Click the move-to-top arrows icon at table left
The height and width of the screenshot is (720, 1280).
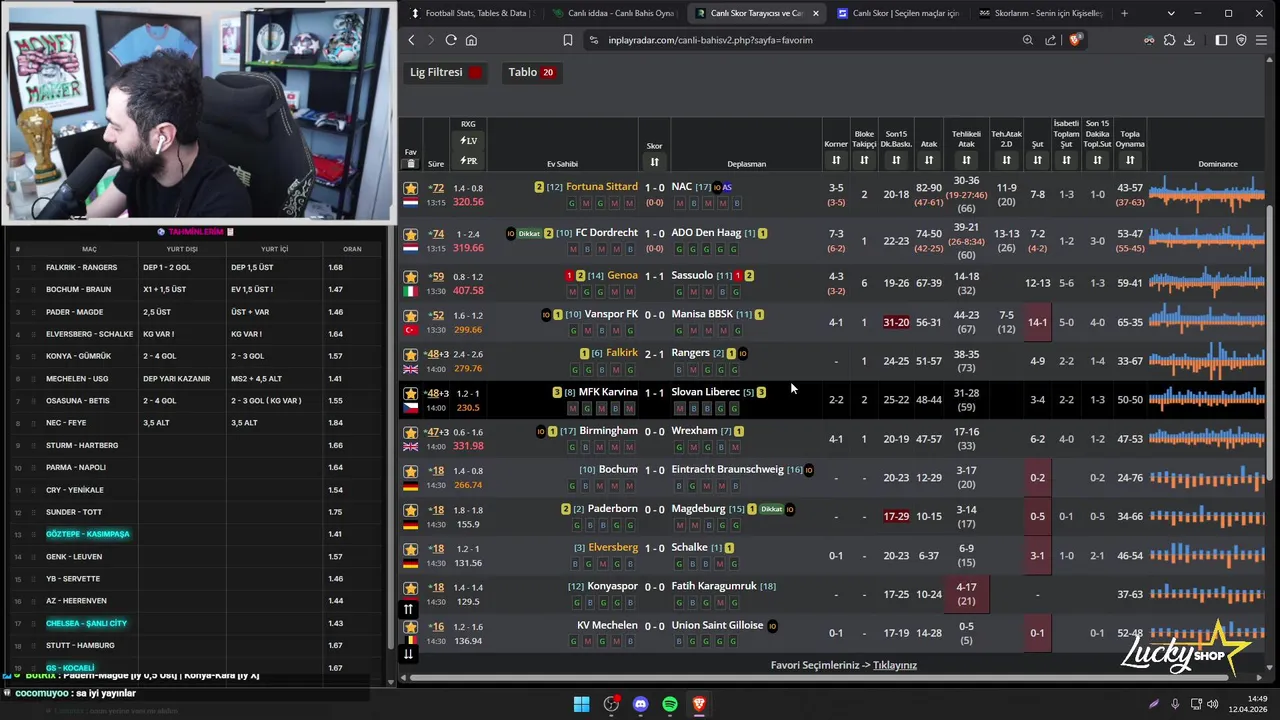(408, 608)
